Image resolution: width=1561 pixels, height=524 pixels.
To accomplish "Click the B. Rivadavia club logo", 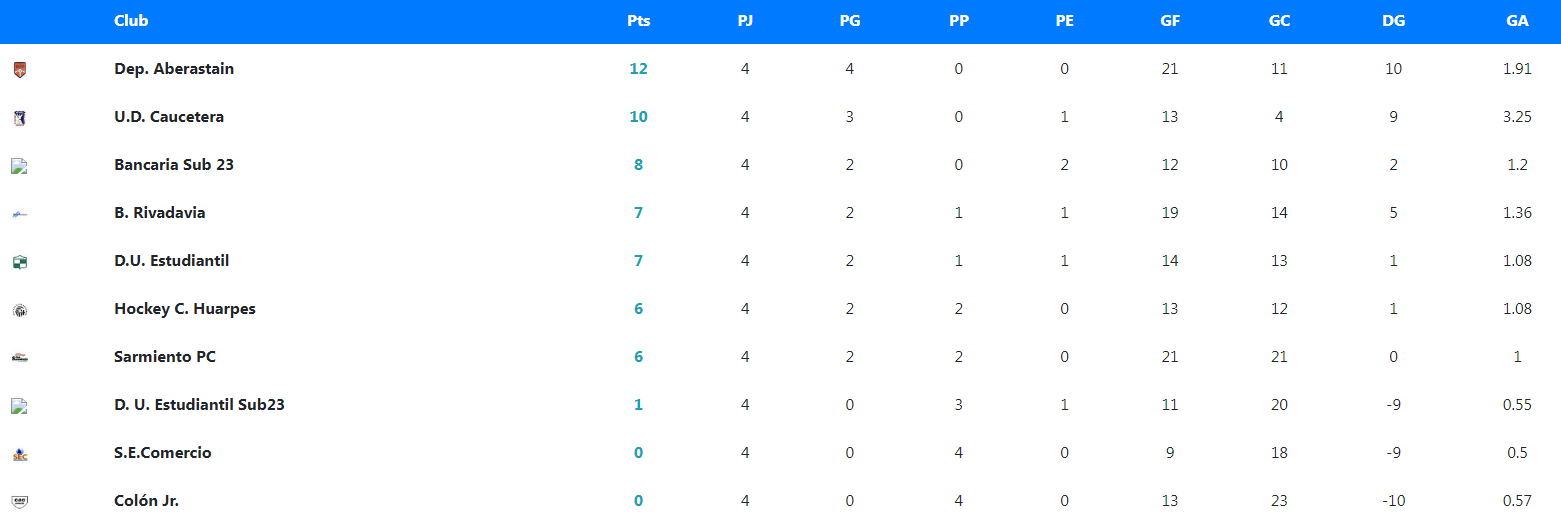I will [x=20, y=214].
